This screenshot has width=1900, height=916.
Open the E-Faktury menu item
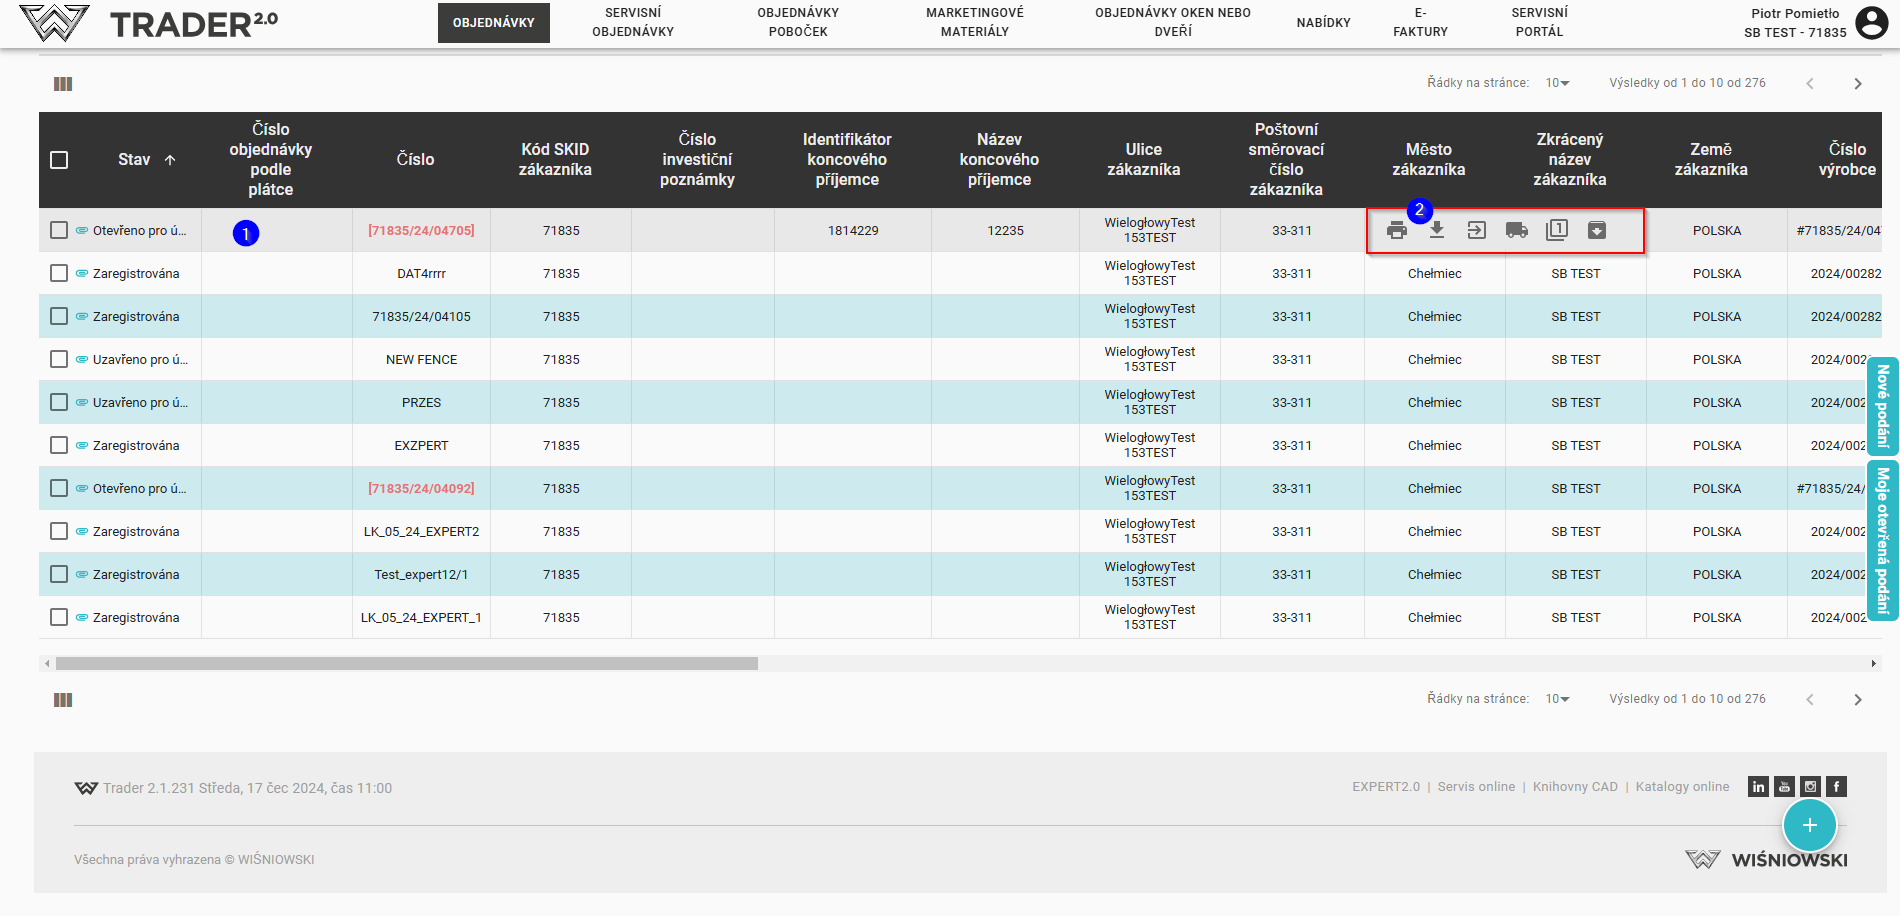tap(1420, 22)
